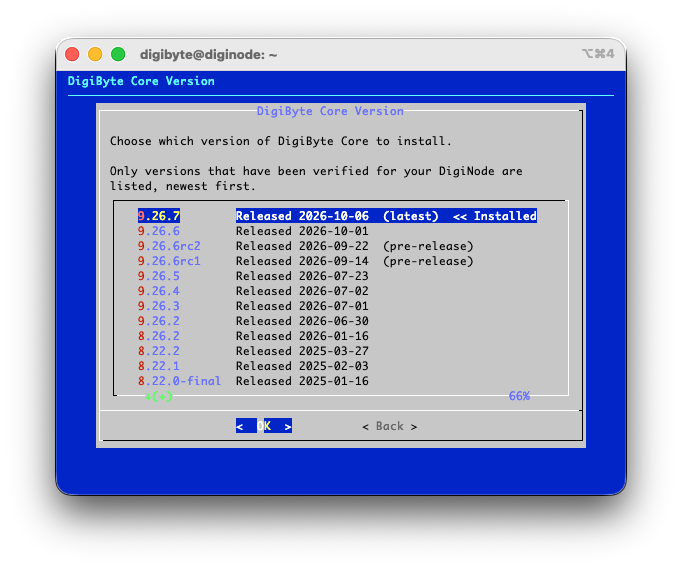Click the (latest) label on first row
The width and height of the screenshot is (682, 569).
411,216
